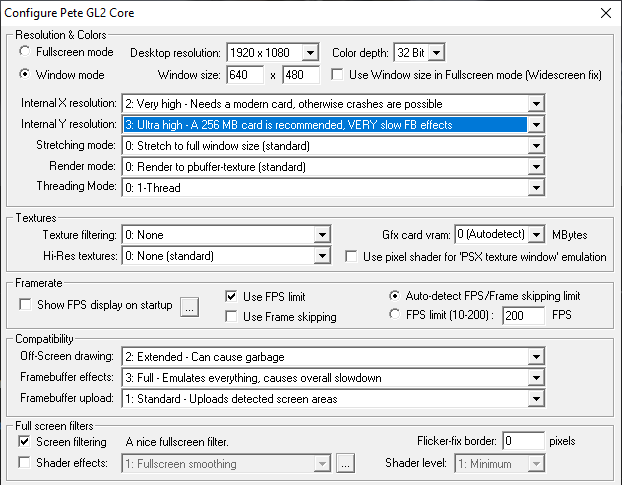Select Auto-detect FPS/Frame skipping limit
The image size is (622, 485).
tap(394, 295)
